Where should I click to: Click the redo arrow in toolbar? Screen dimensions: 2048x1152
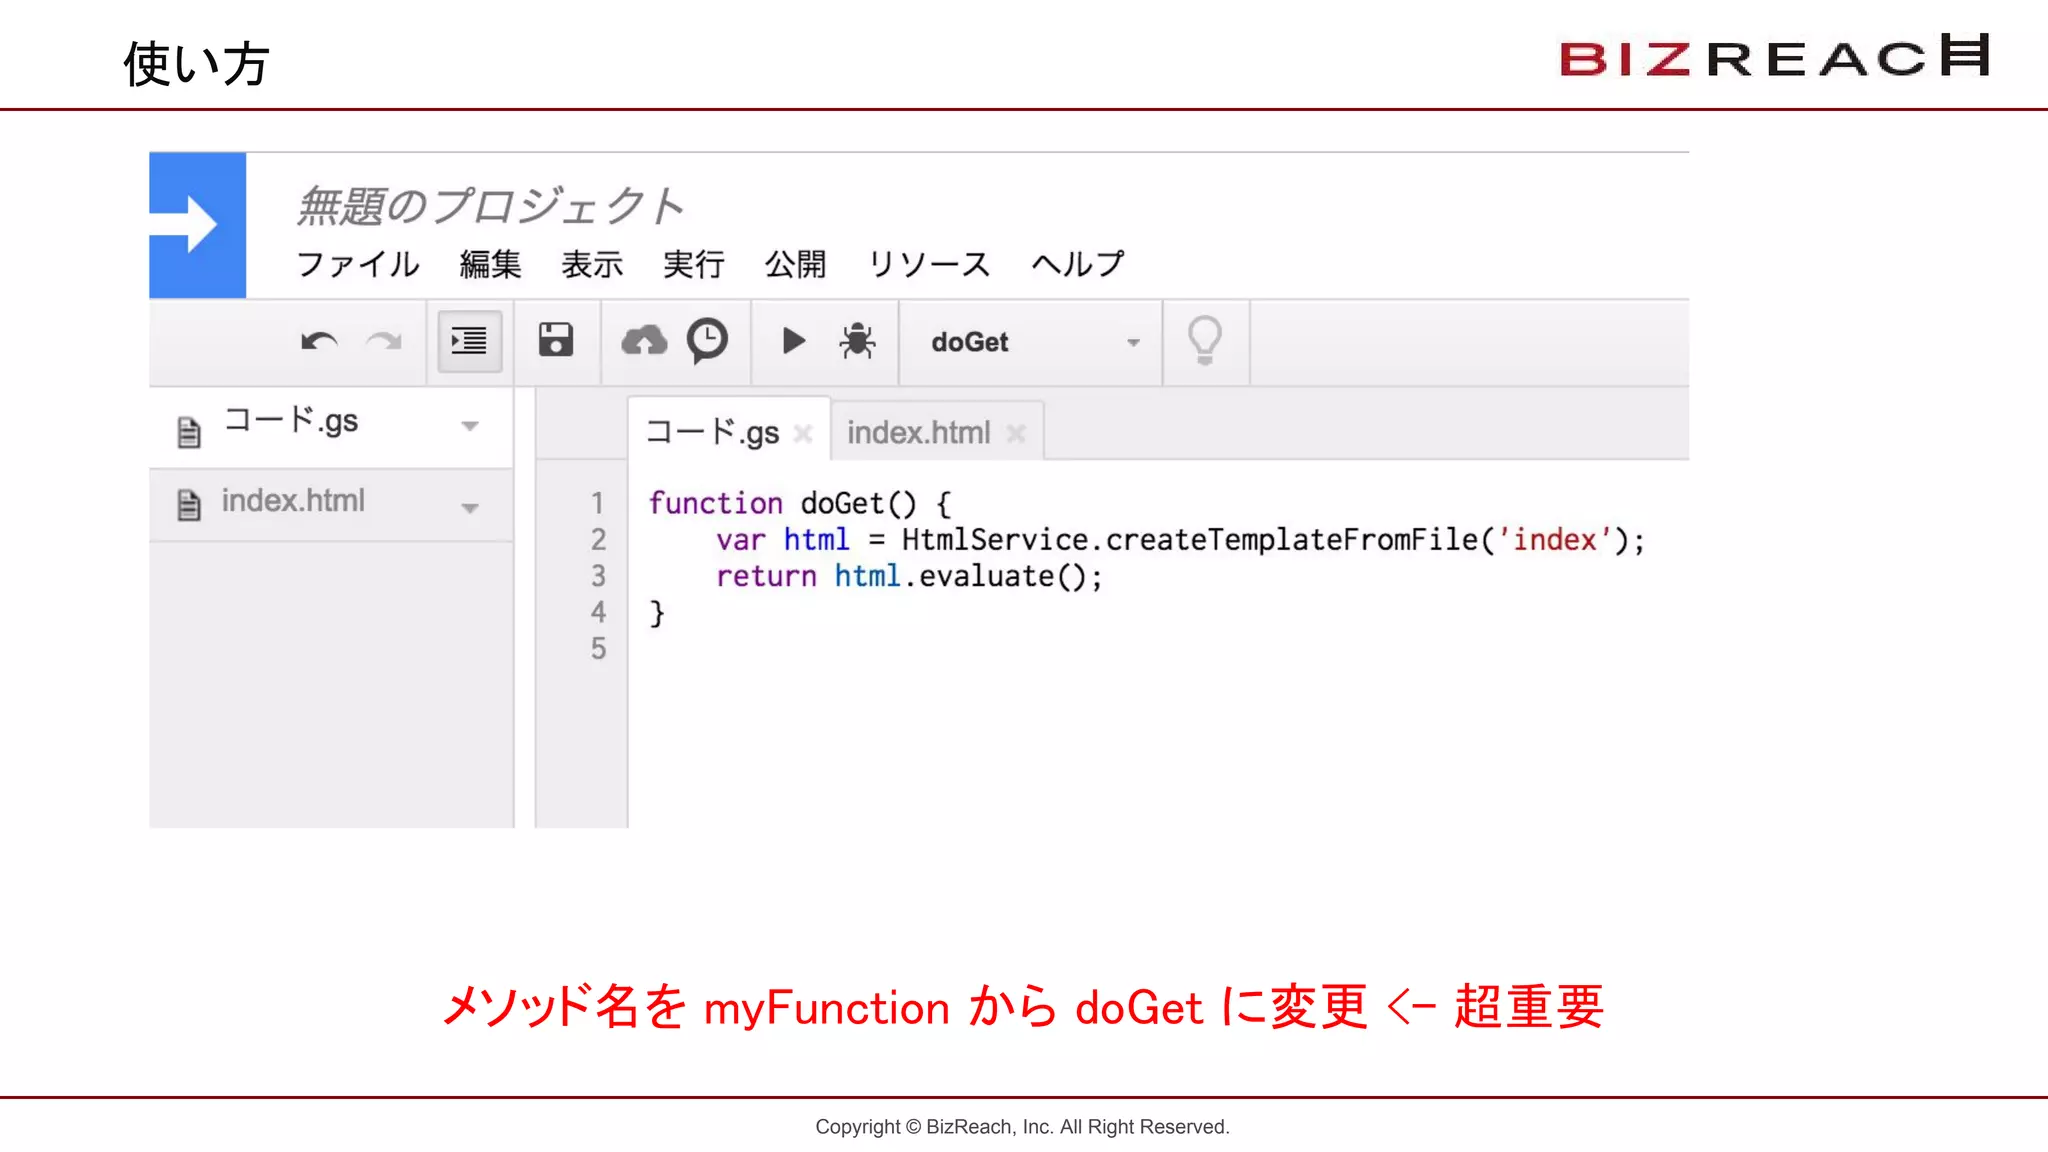point(384,342)
